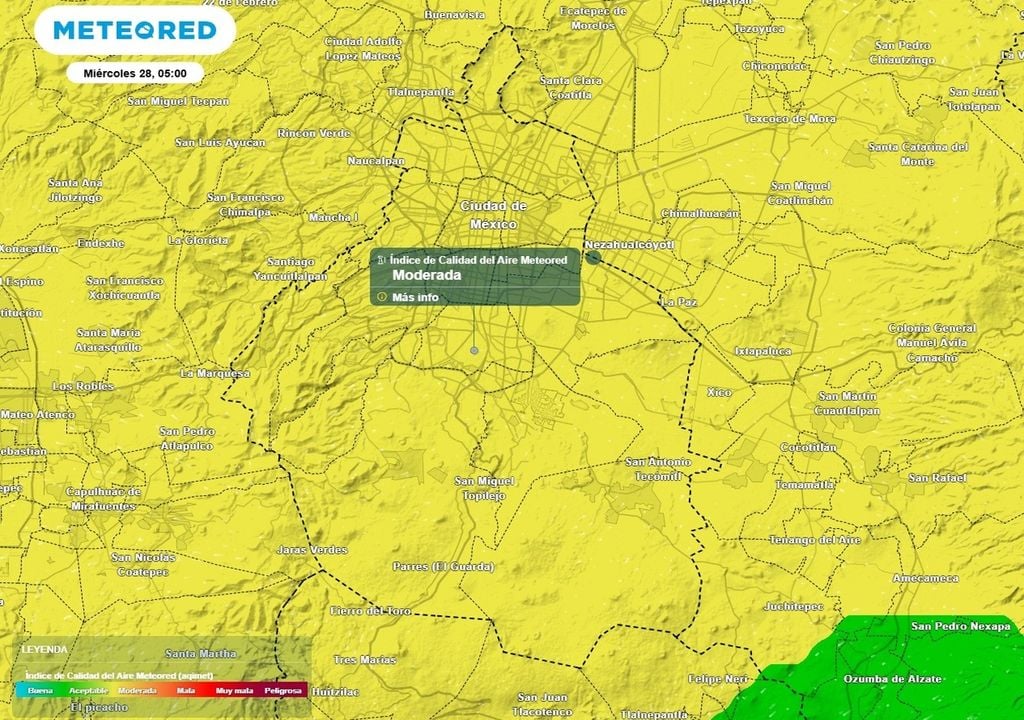Select the Muy mala color in the legend
The image size is (1024, 720).
point(234,691)
